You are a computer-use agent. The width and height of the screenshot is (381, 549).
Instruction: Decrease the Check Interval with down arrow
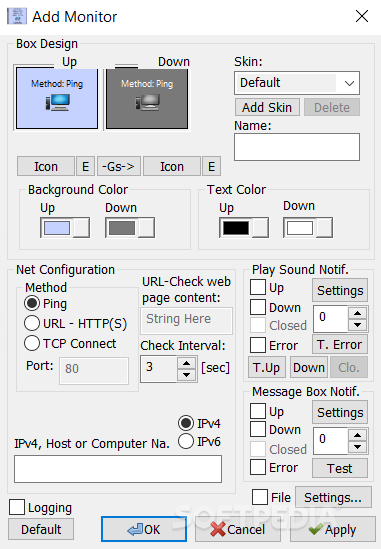(x=186, y=375)
